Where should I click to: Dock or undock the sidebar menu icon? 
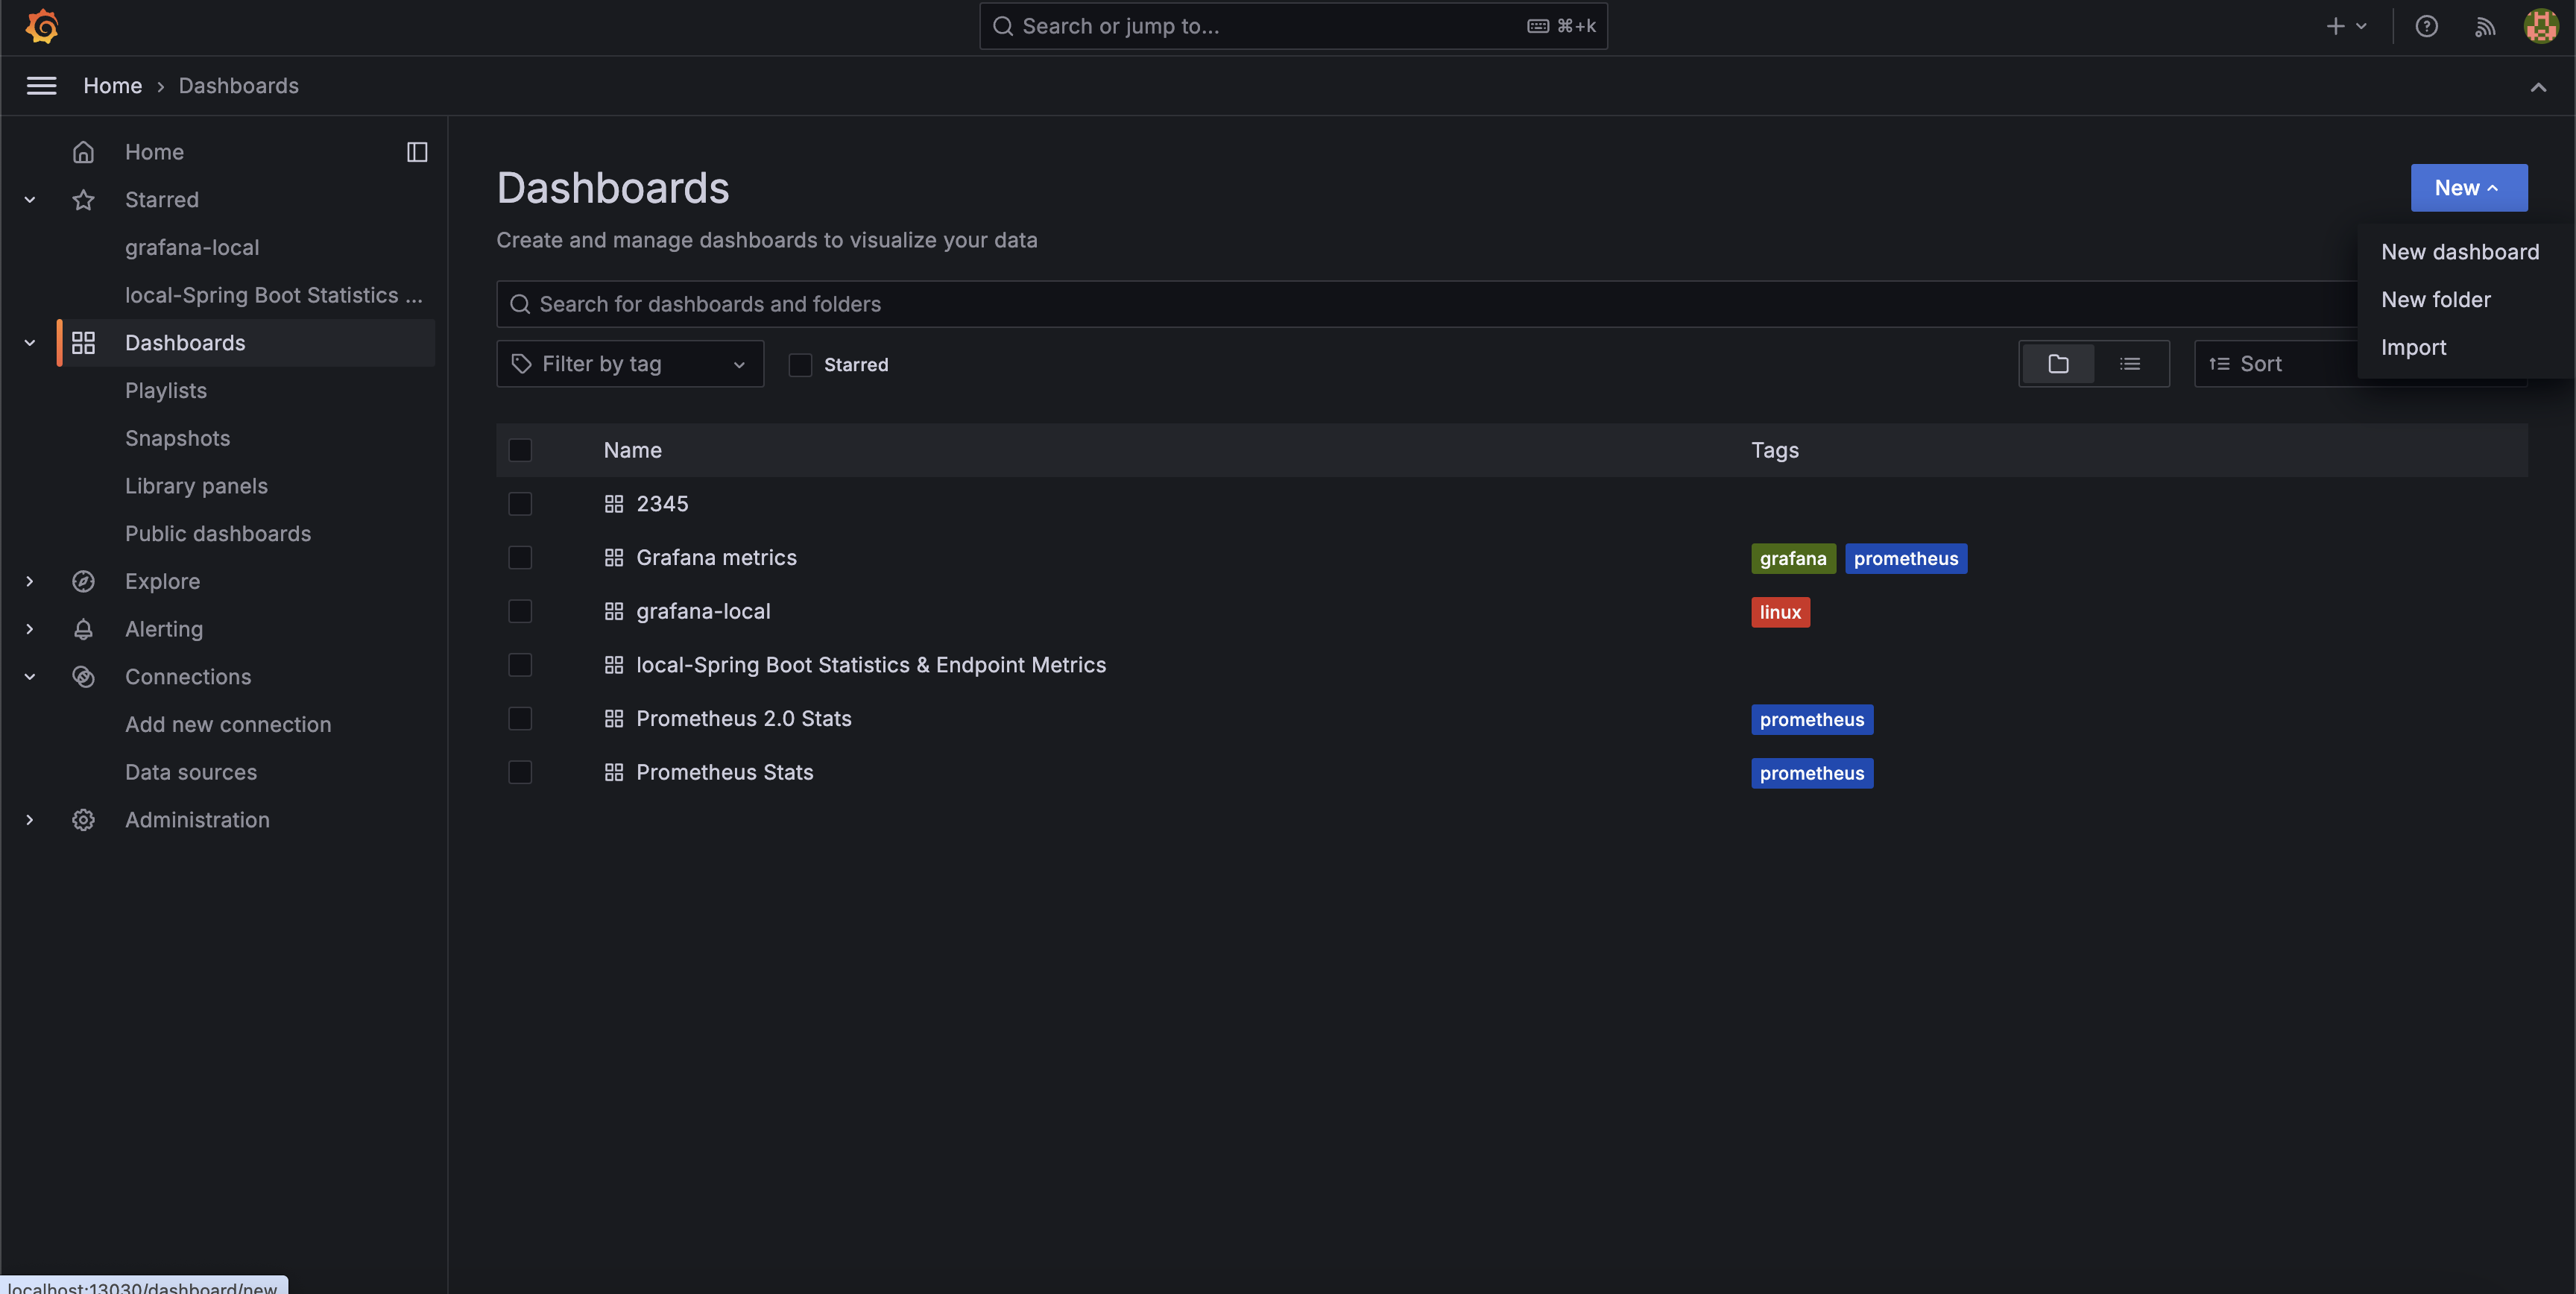tap(417, 152)
